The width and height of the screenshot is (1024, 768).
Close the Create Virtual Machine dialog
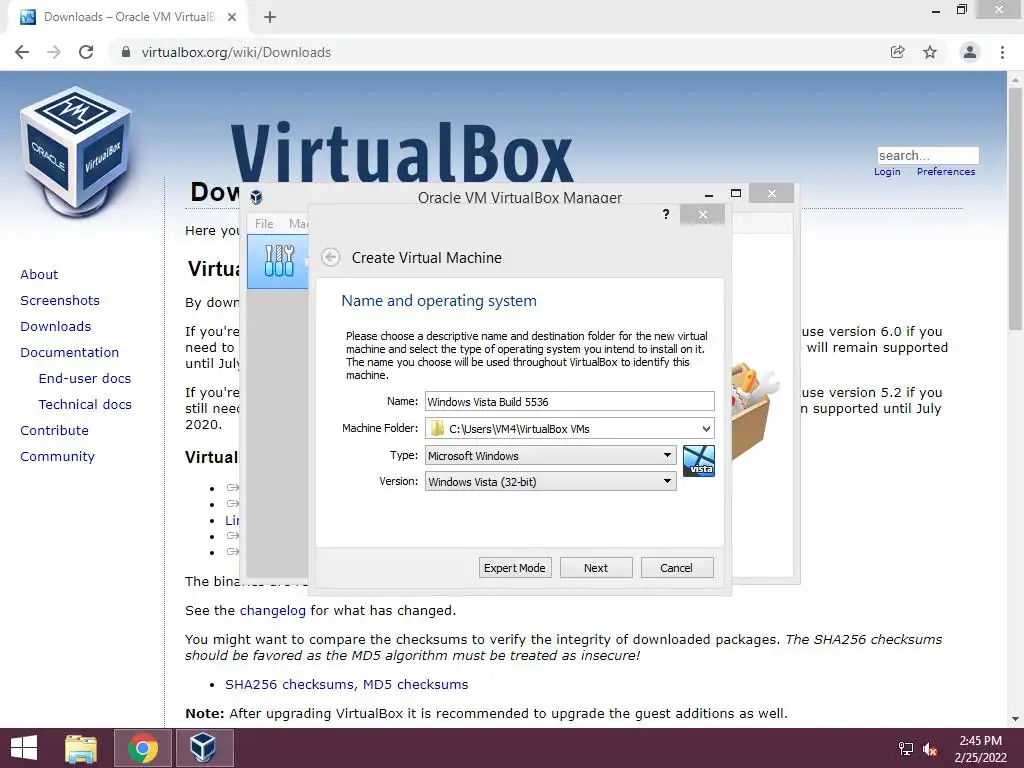pos(703,214)
